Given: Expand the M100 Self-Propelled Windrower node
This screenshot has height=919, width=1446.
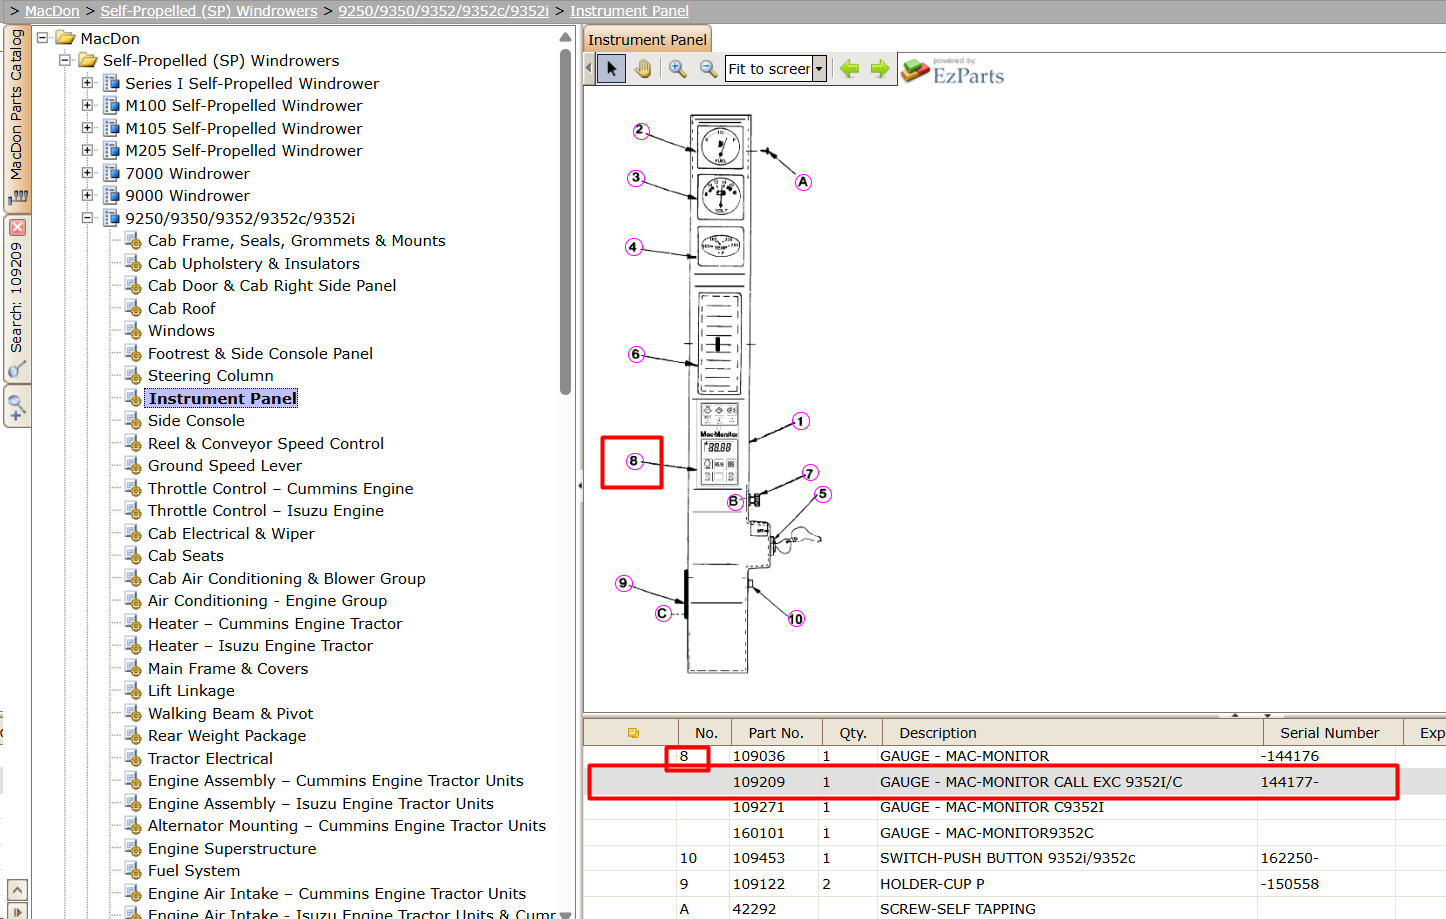Looking at the screenshot, I should click(x=88, y=106).
